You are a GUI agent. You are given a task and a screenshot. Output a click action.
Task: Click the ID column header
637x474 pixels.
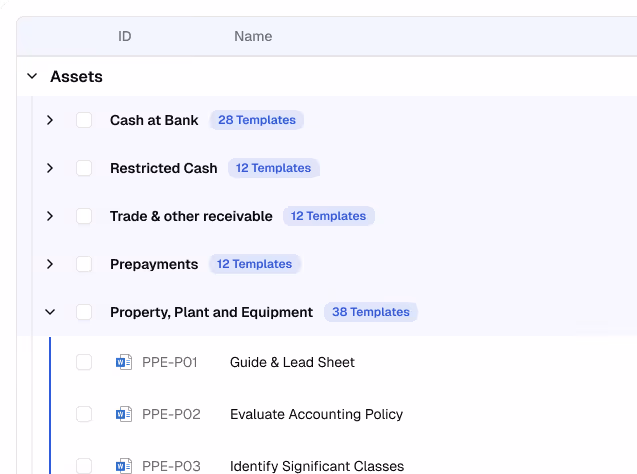pos(125,36)
